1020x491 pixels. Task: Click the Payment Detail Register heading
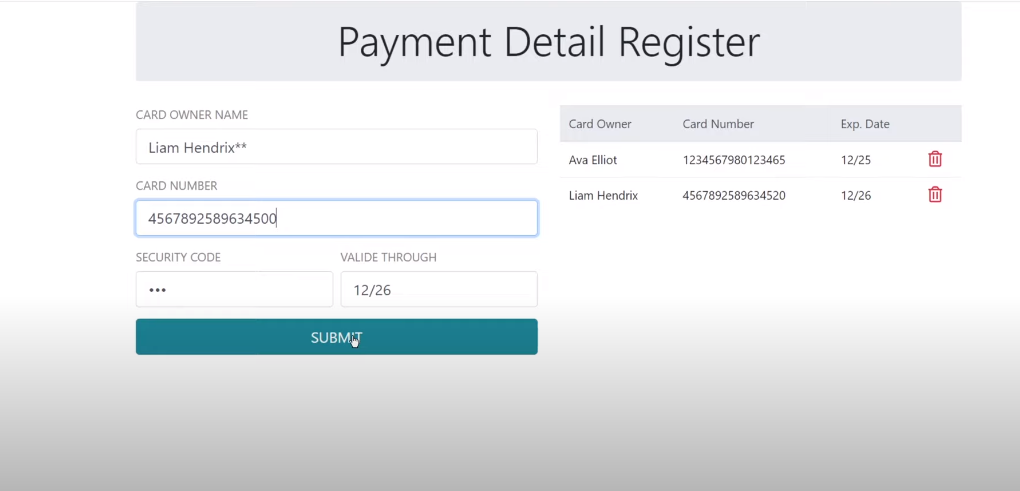[x=548, y=42]
